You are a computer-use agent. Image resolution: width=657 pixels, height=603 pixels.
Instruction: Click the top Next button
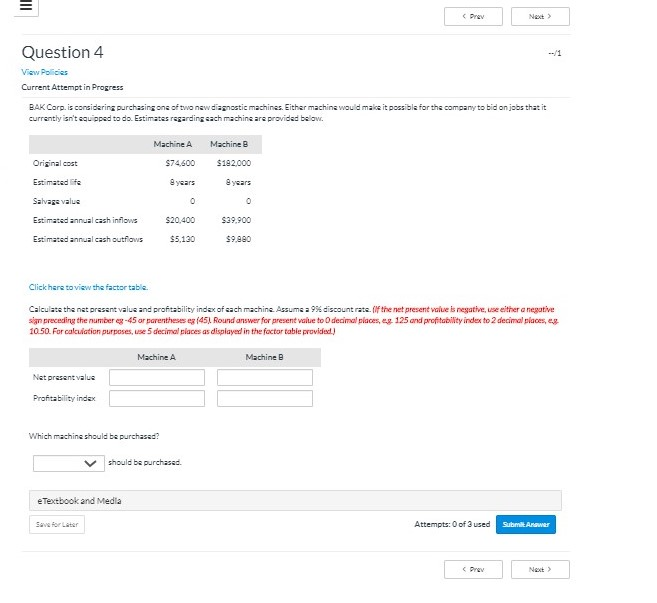point(540,17)
